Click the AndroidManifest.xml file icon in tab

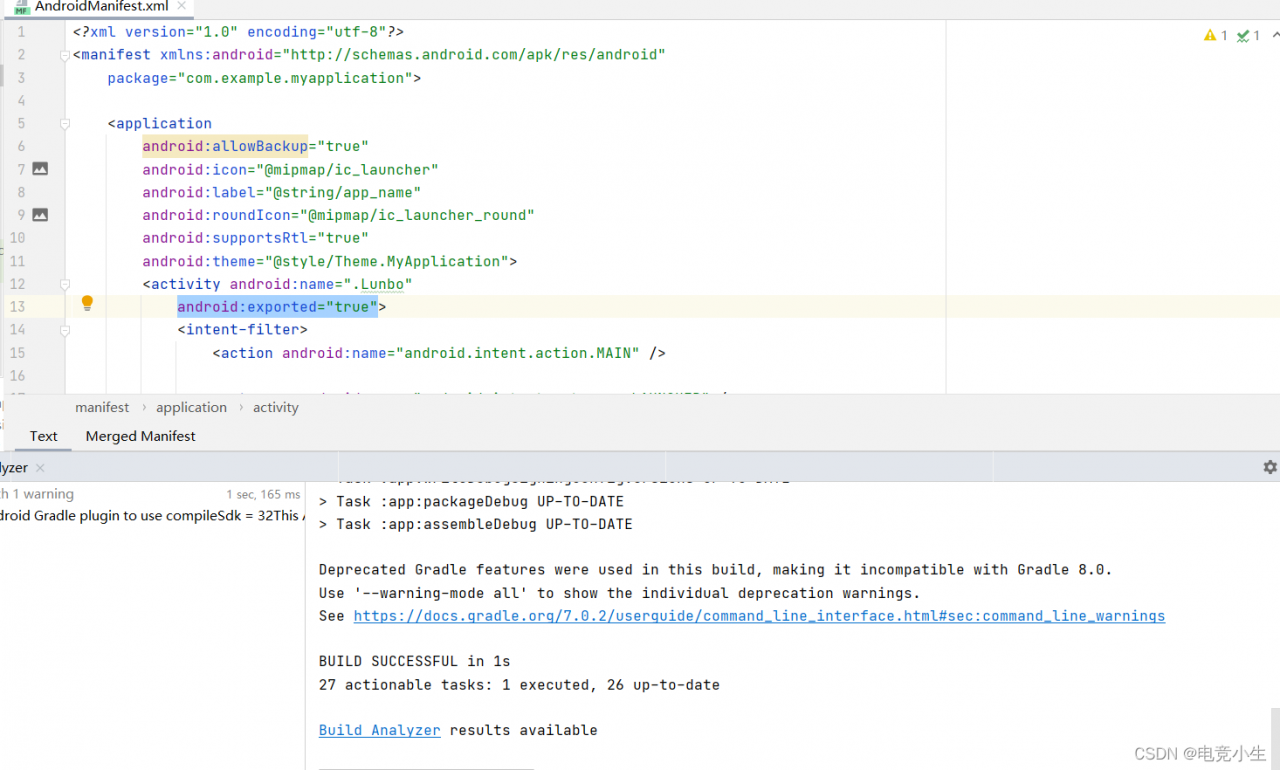click(21, 7)
